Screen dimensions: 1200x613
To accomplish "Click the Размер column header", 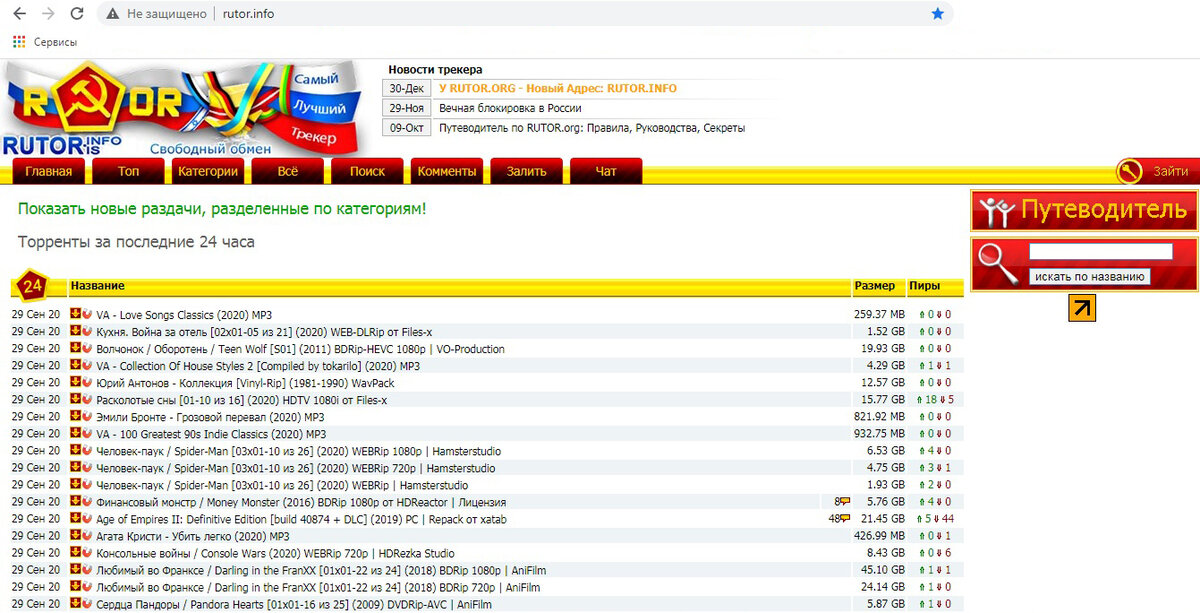I will (x=875, y=286).
